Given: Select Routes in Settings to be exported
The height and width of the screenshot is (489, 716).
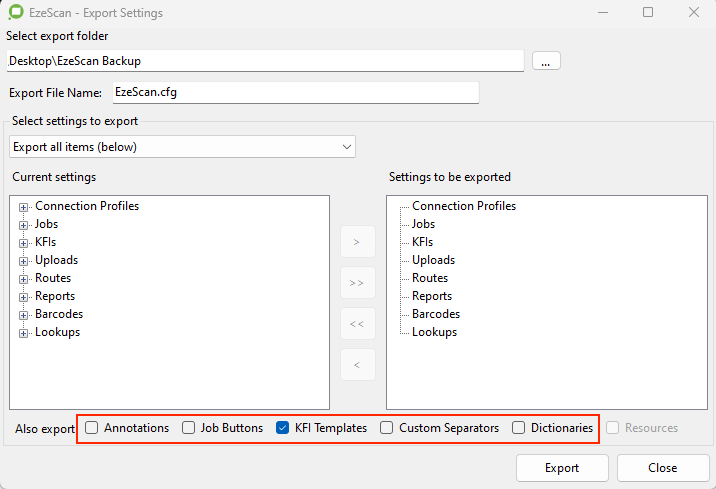Looking at the screenshot, I should (430, 278).
